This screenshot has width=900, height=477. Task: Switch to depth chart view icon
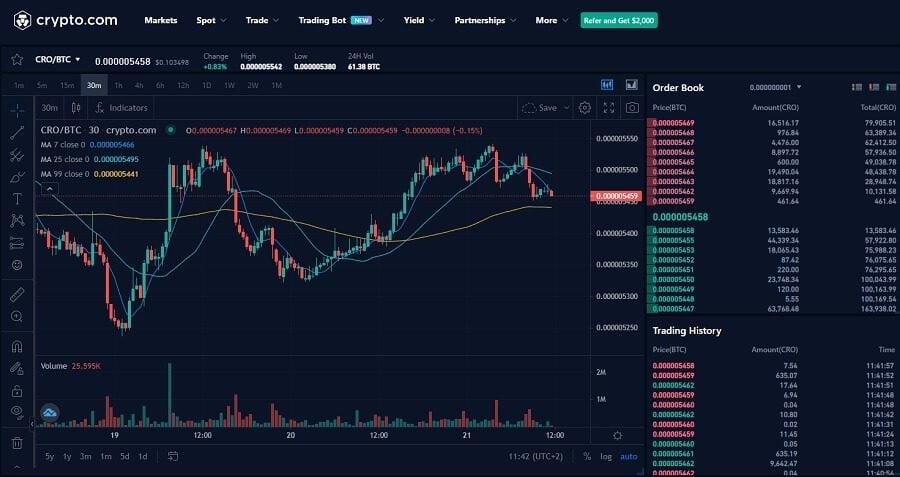click(x=631, y=85)
